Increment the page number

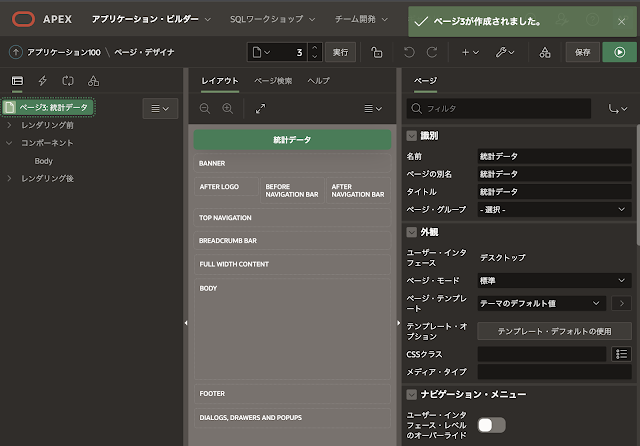coord(314,47)
